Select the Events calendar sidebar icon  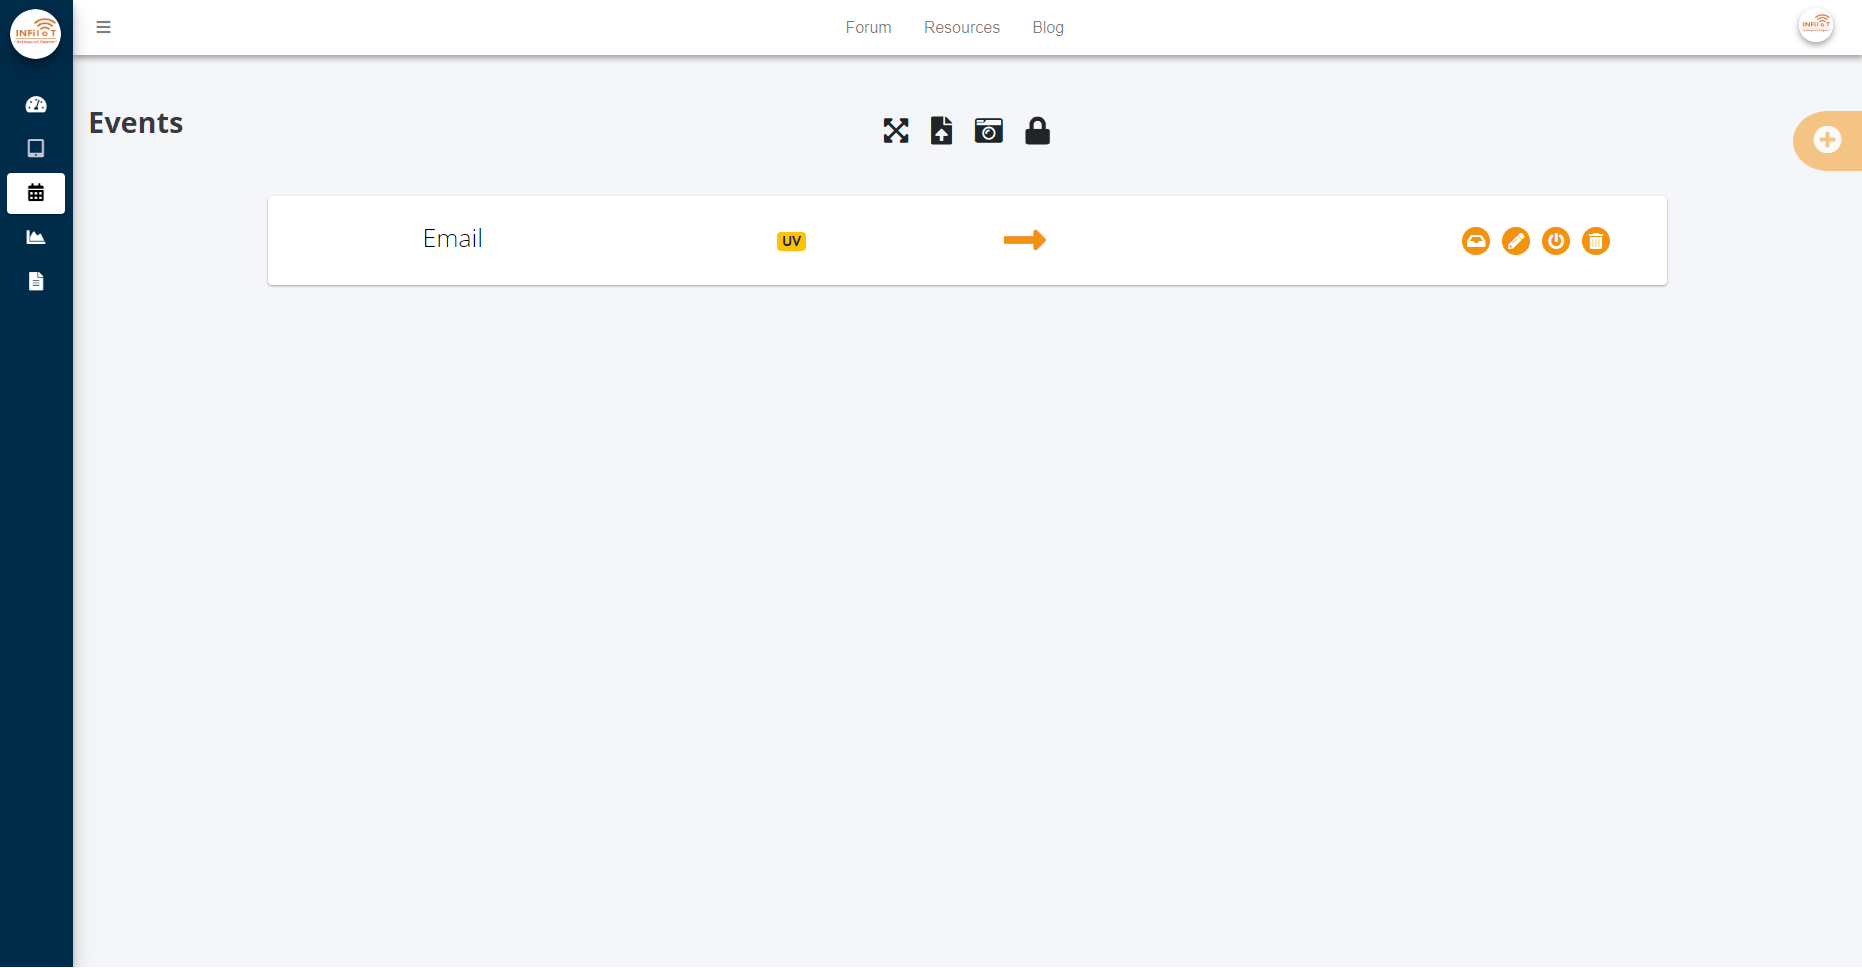tap(36, 193)
